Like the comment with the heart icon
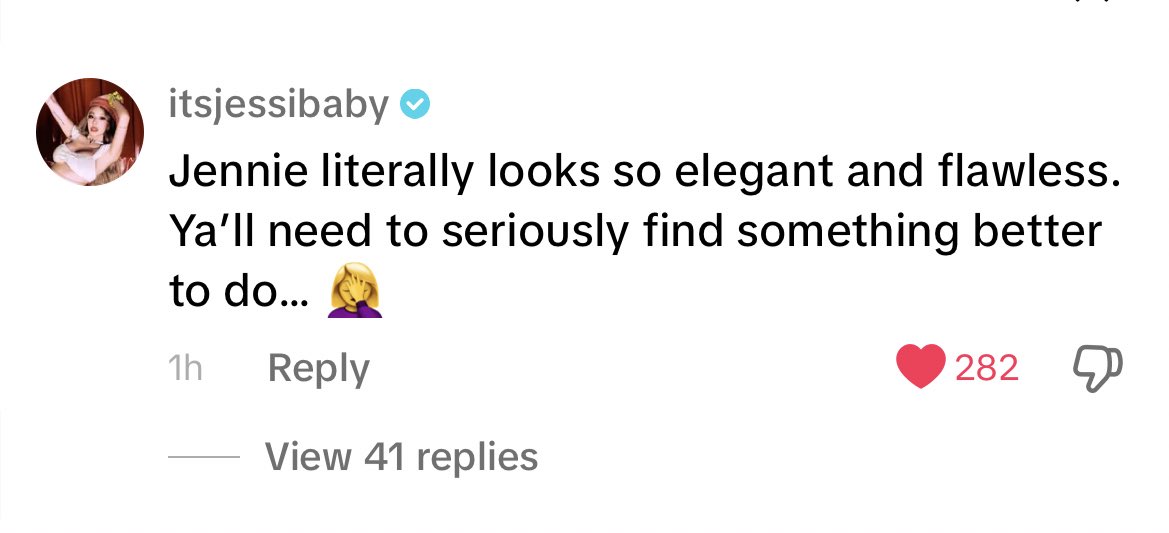1169x533 pixels. [920, 369]
